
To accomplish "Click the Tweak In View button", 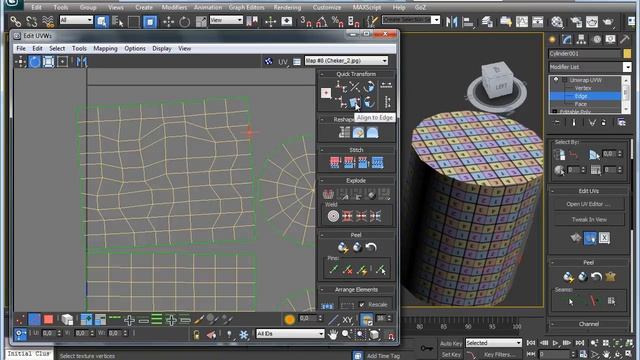I will tap(589, 220).
